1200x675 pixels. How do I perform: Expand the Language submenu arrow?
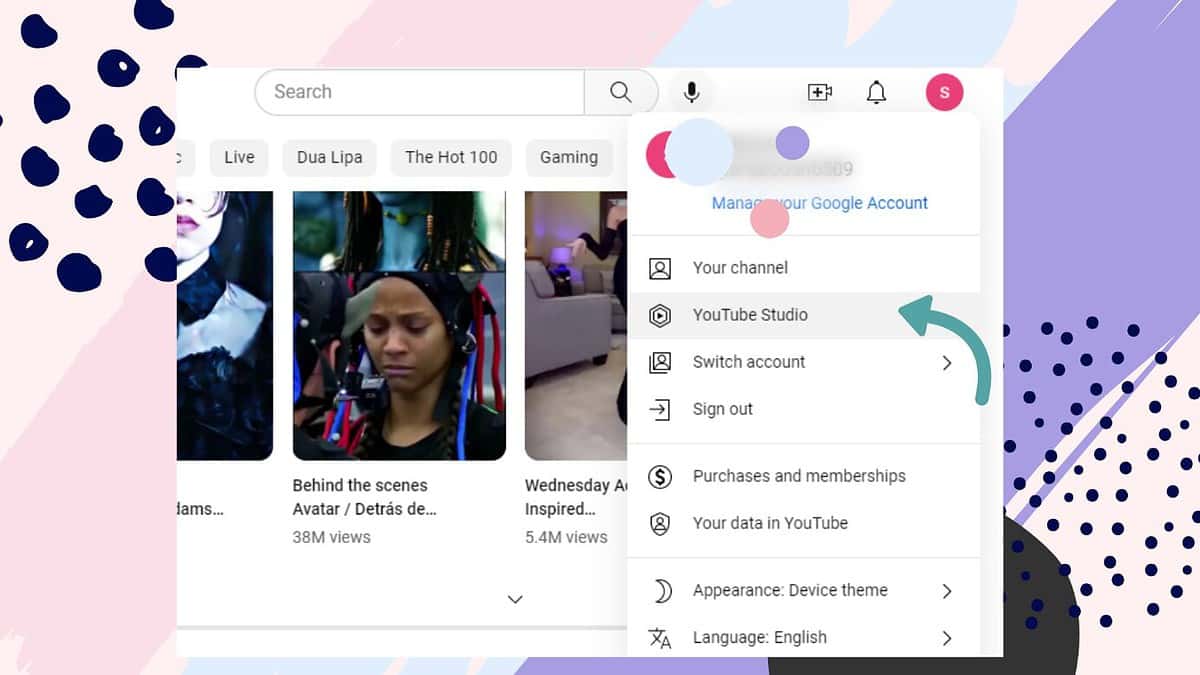tap(947, 637)
